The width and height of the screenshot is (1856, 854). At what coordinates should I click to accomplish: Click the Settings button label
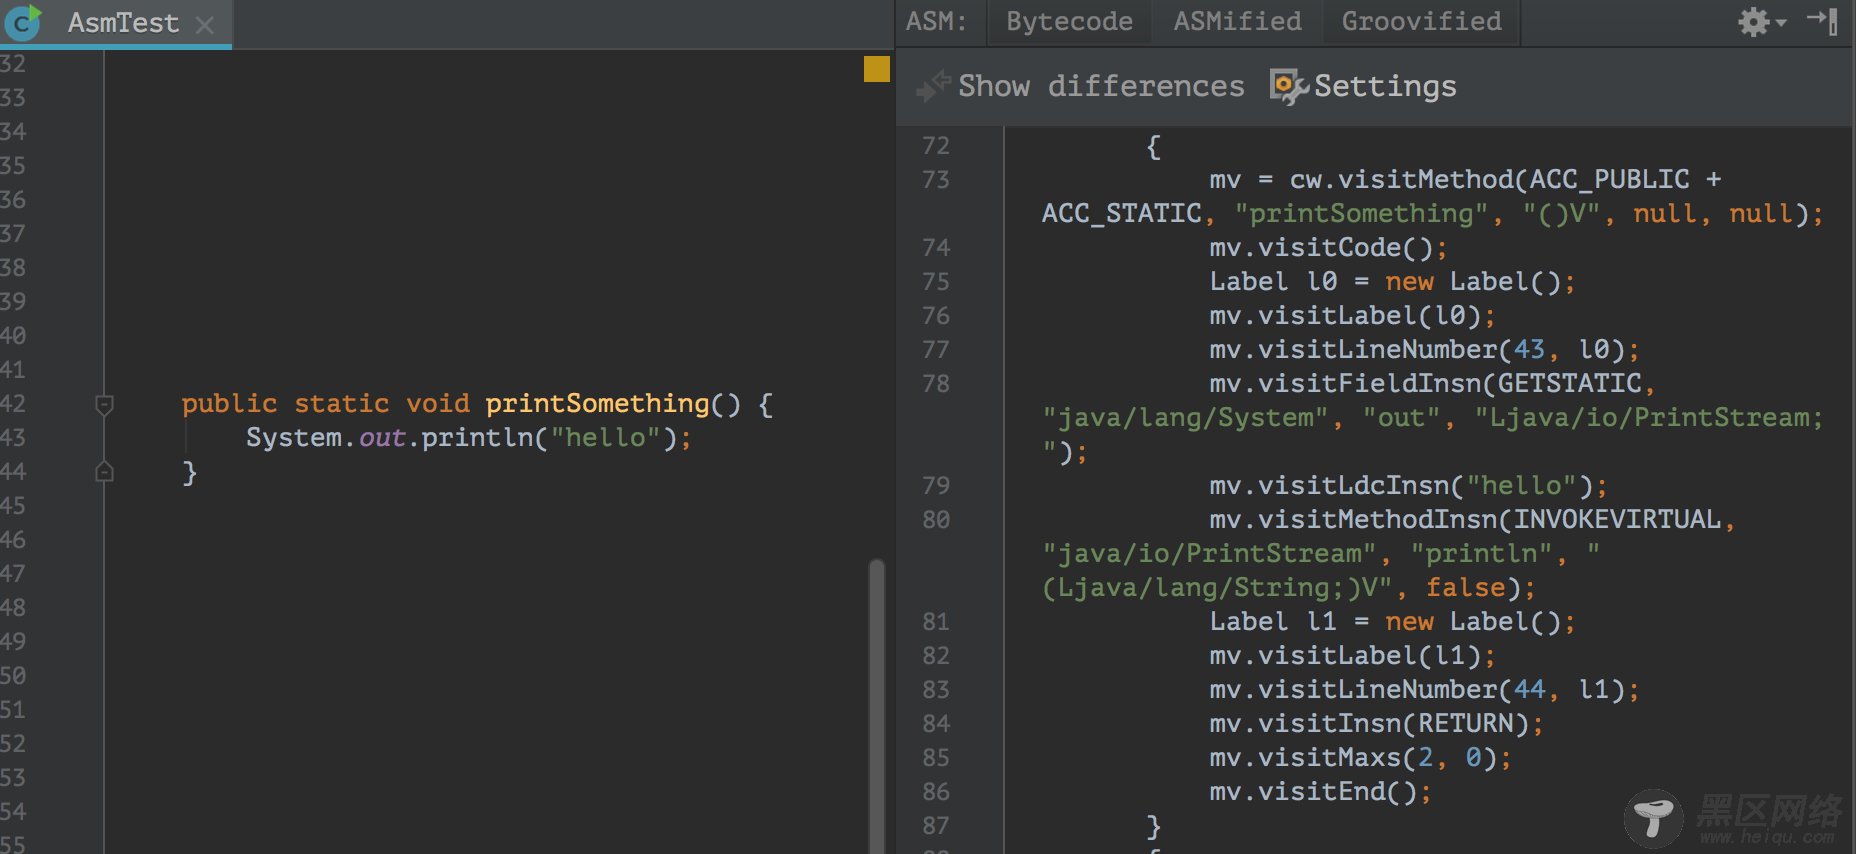(1385, 86)
